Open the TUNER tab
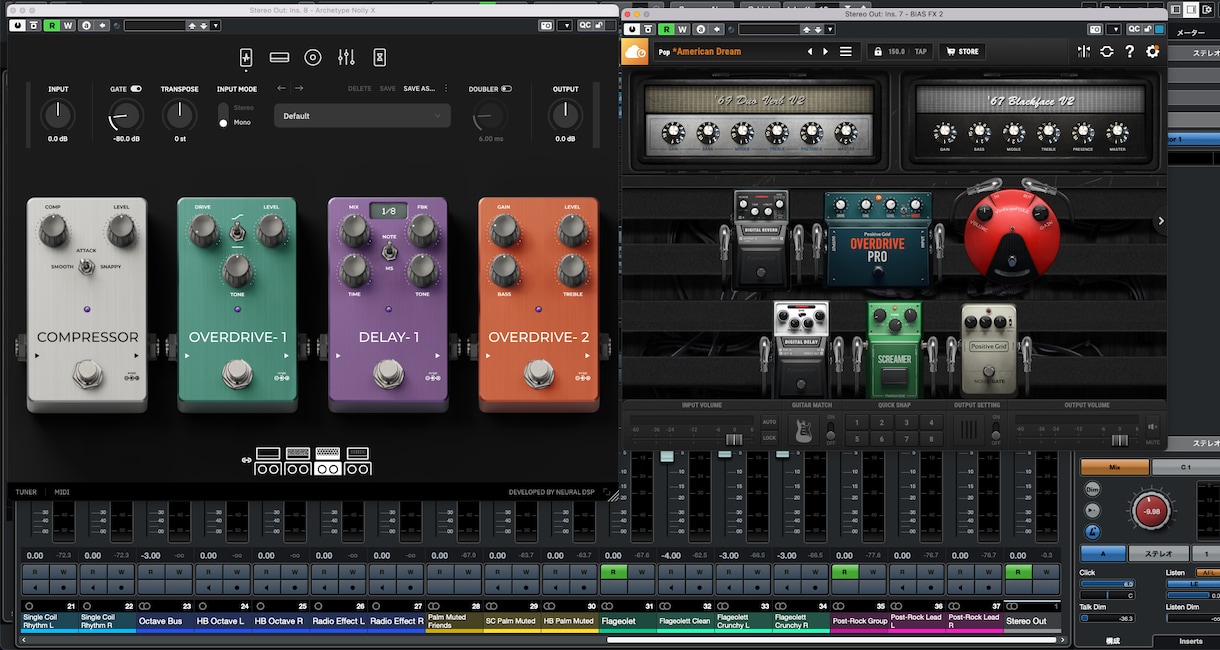 (26, 492)
